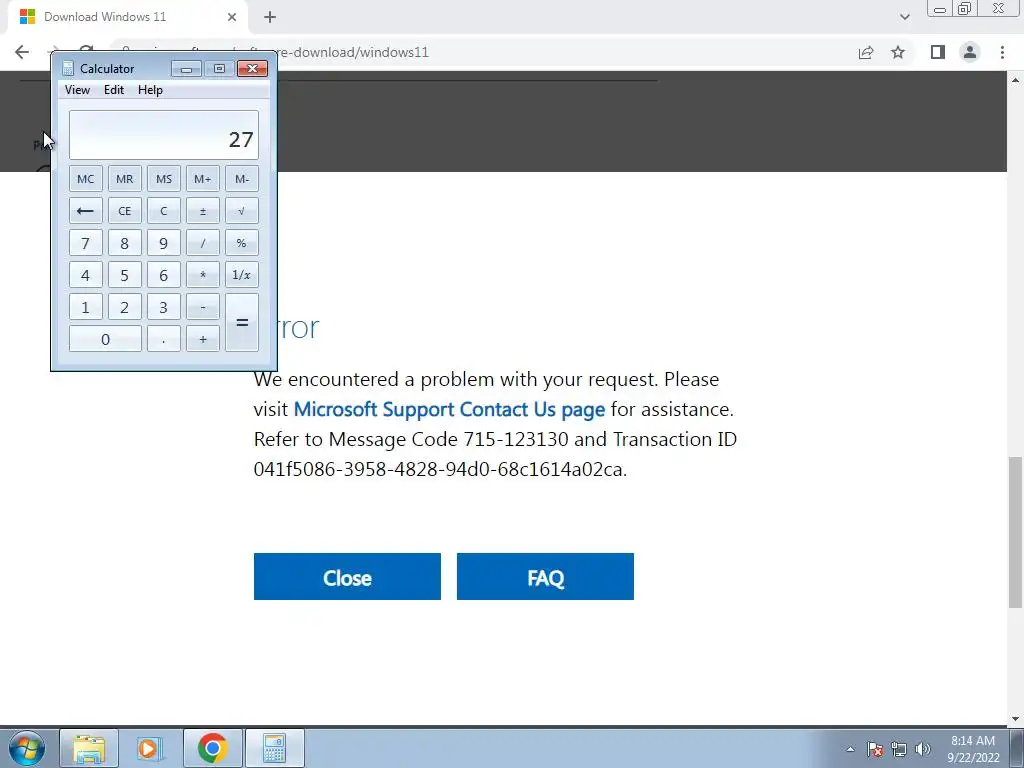1024x768 pixels.
Task: Click digit 2 on the Calculator
Action: click(x=125, y=307)
